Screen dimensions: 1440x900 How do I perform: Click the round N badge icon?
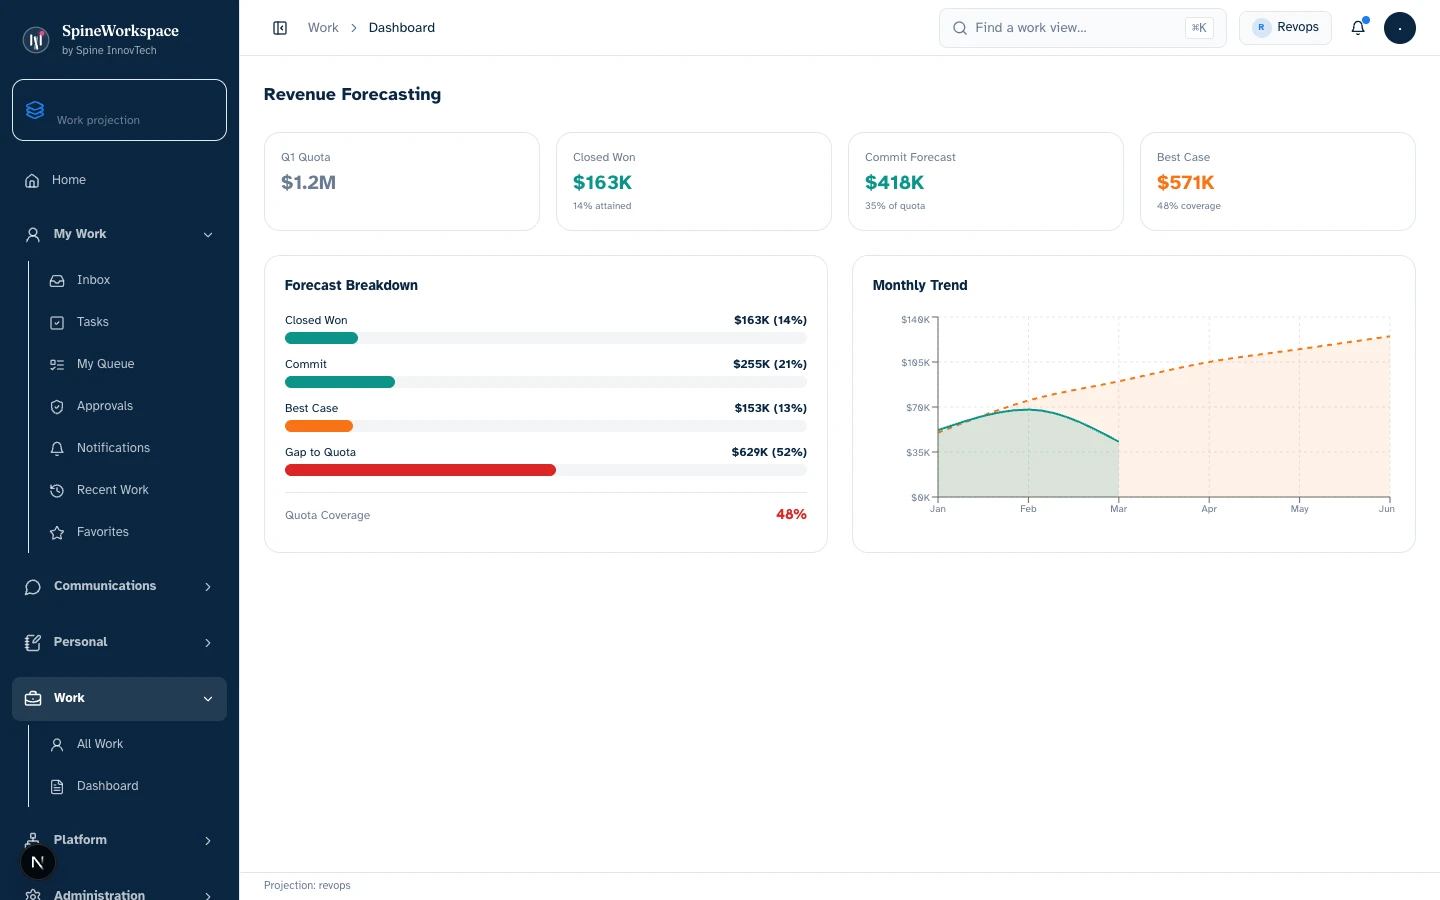point(38,862)
